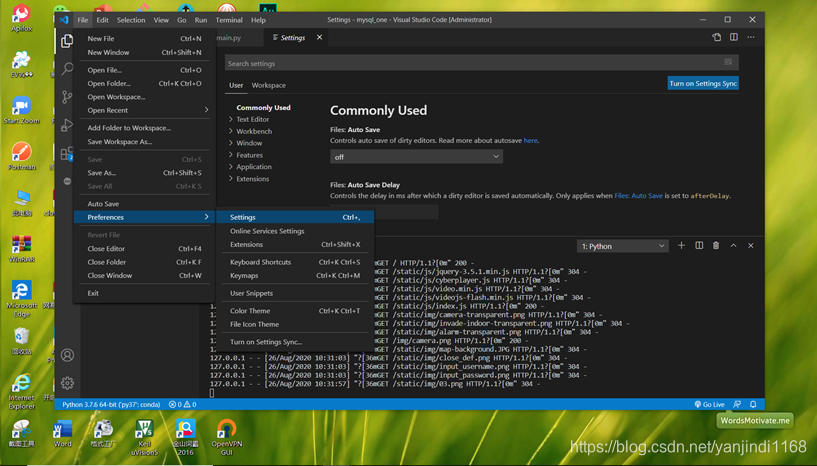Viewport: 817px width, 466px height.
Task: Open Postman desktop shortcut
Action: pyautogui.click(x=21, y=155)
